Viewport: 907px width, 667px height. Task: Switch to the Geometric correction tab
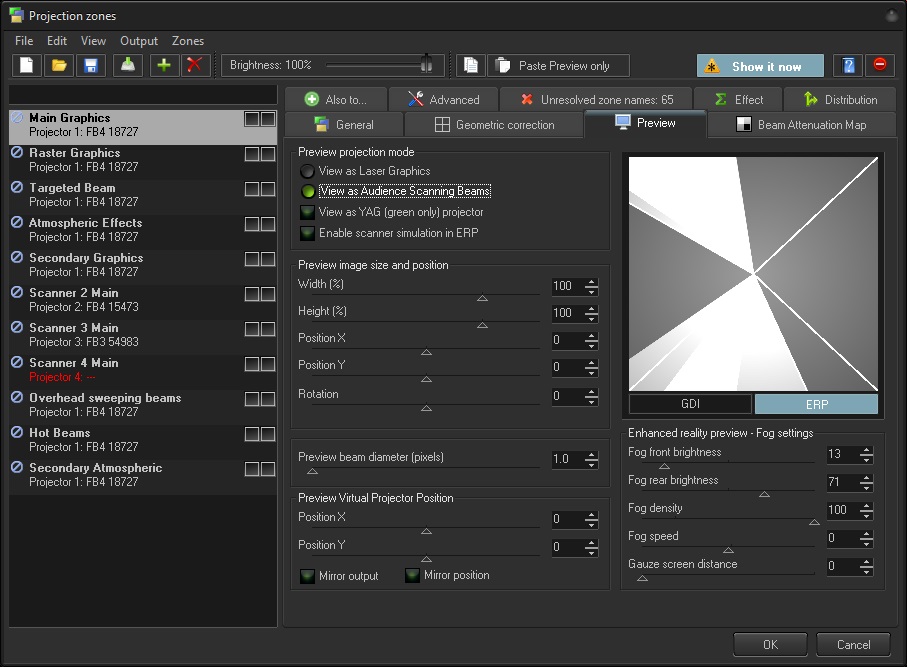(494, 125)
